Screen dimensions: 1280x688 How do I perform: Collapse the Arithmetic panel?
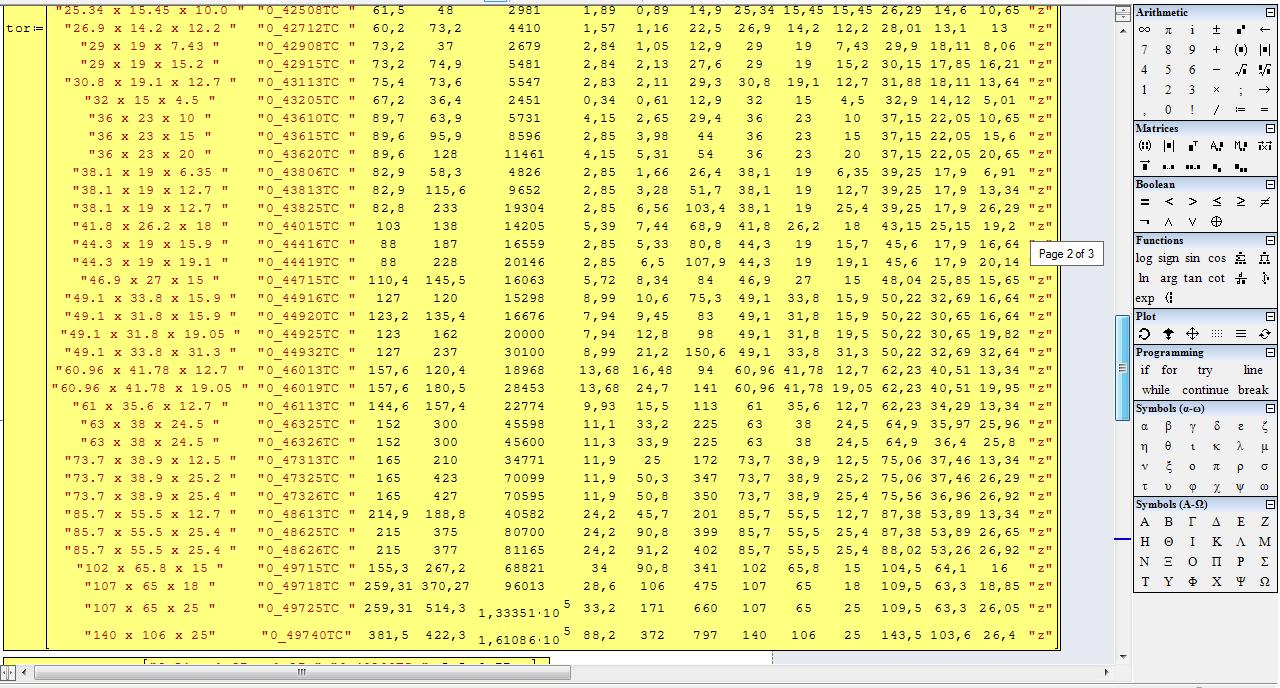coord(1270,13)
